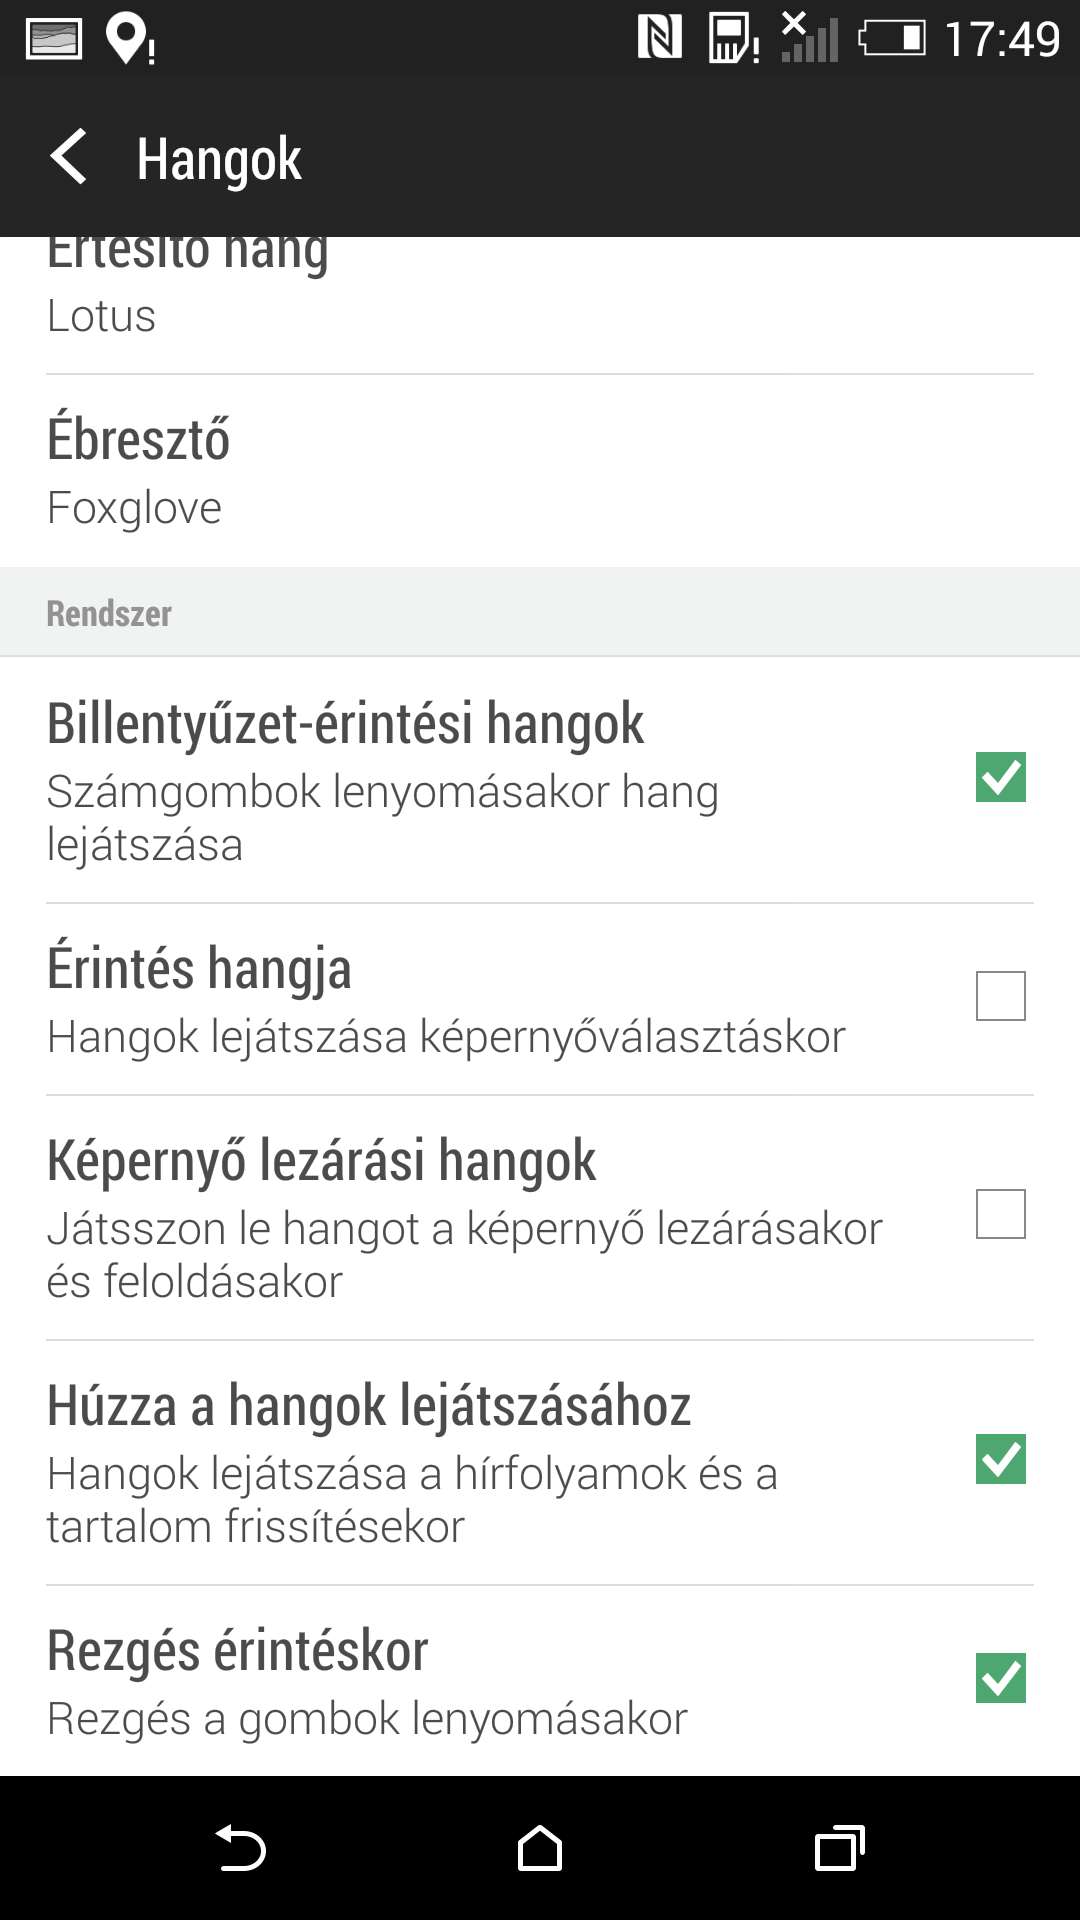
Task: Tap the Hangok screen title
Action: point(219,159)
